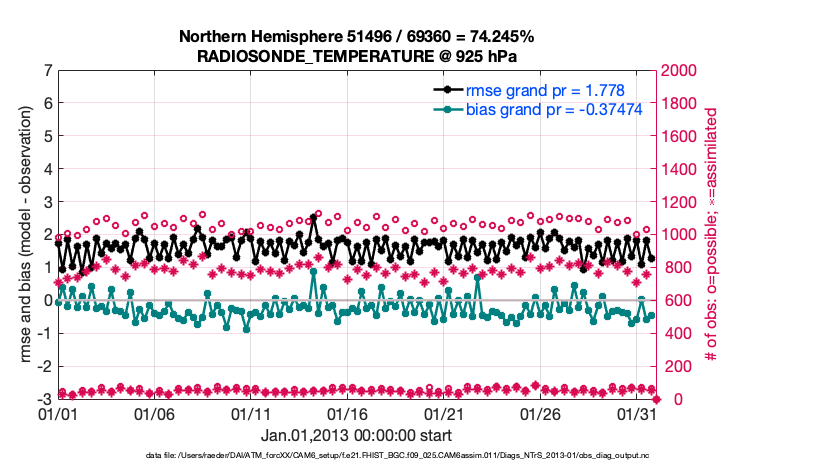830x470 pixels.
Task: Click the left y-axis tick label -3
Action: tap(44, 400)
